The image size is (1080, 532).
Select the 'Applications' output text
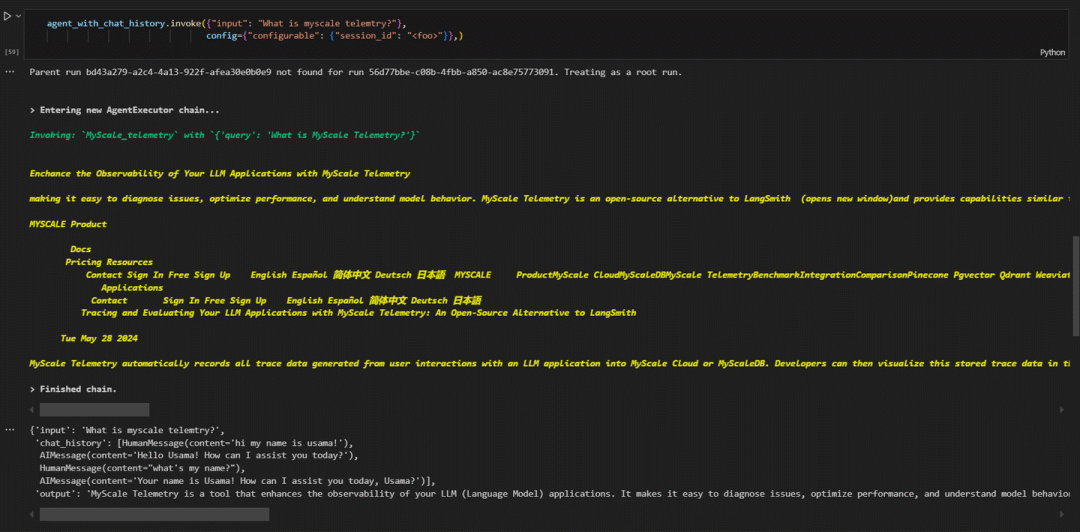click(x=132, y=287)
